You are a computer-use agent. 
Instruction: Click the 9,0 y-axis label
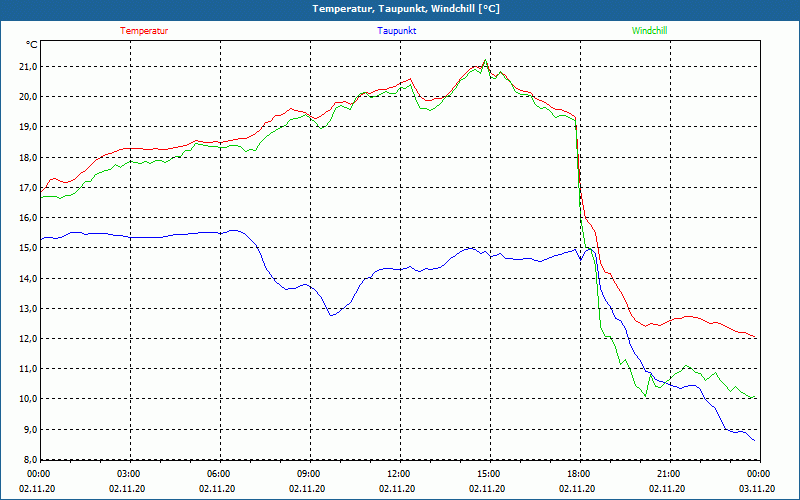(30, 430)
